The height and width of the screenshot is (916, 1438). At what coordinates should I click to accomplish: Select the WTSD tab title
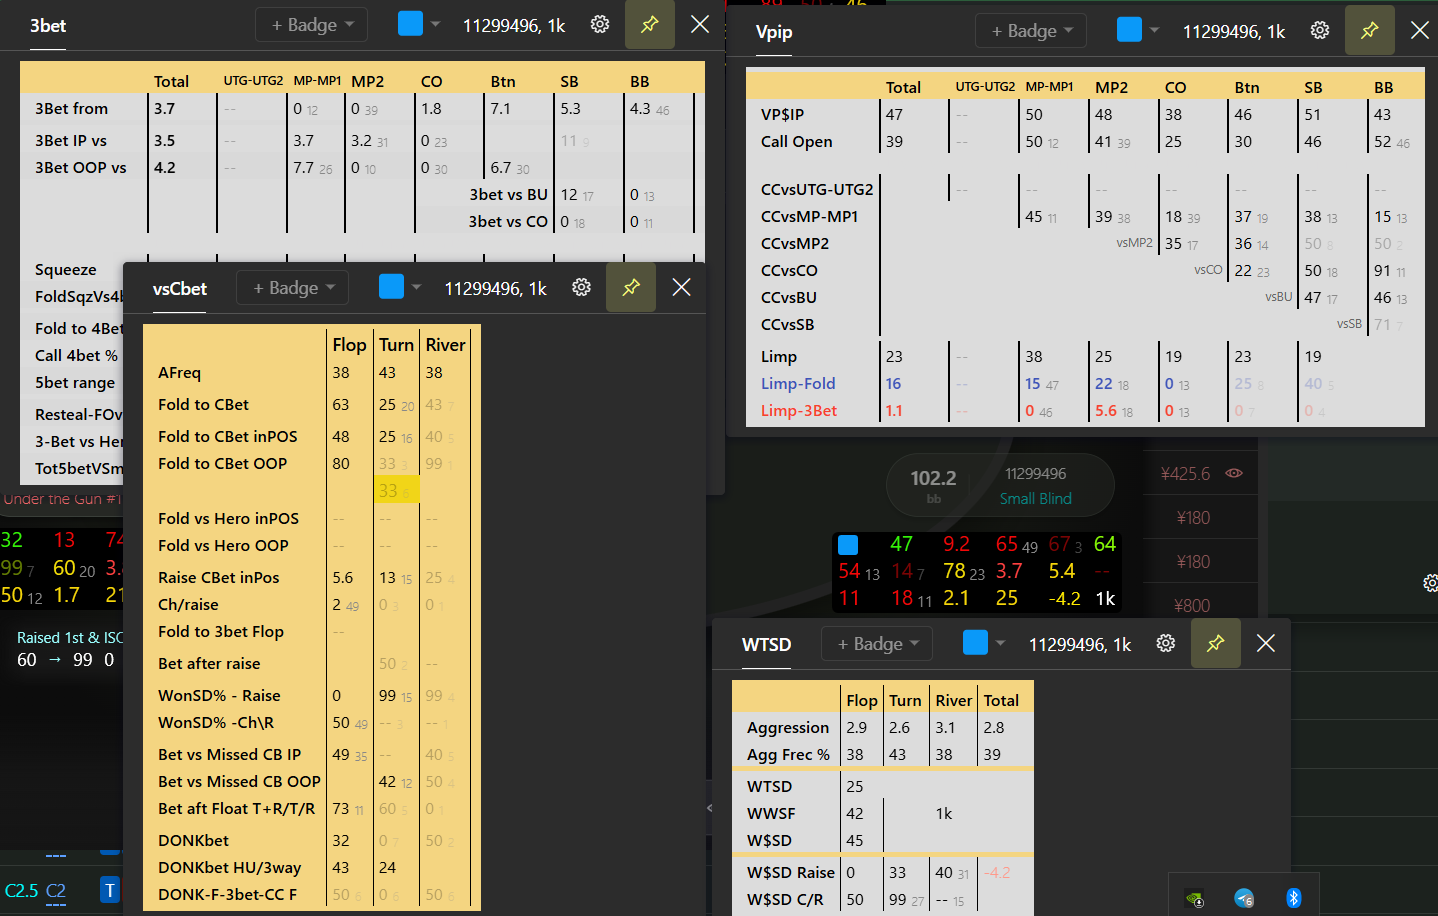point(767,645)
